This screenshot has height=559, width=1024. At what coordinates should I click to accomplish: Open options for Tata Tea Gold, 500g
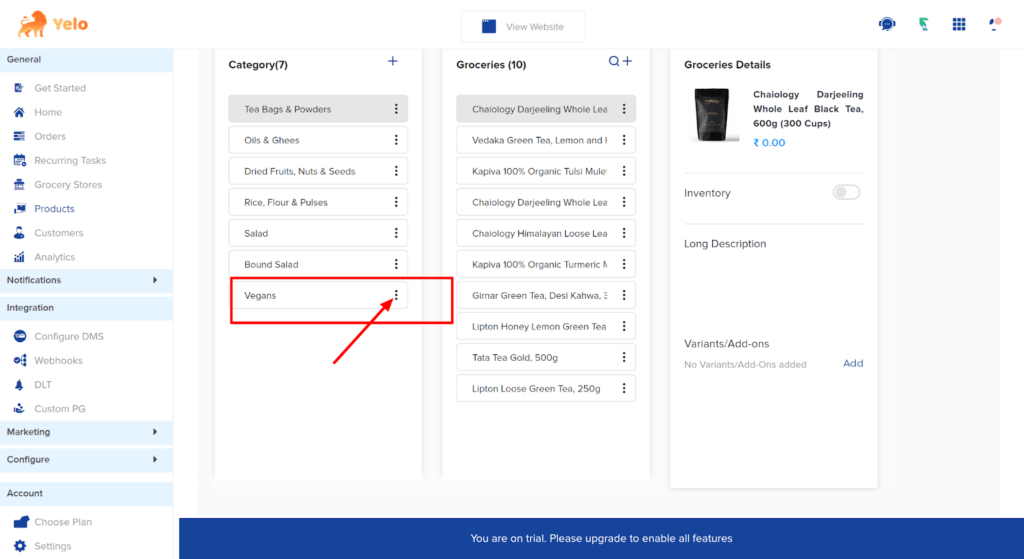tap(624, 357)
